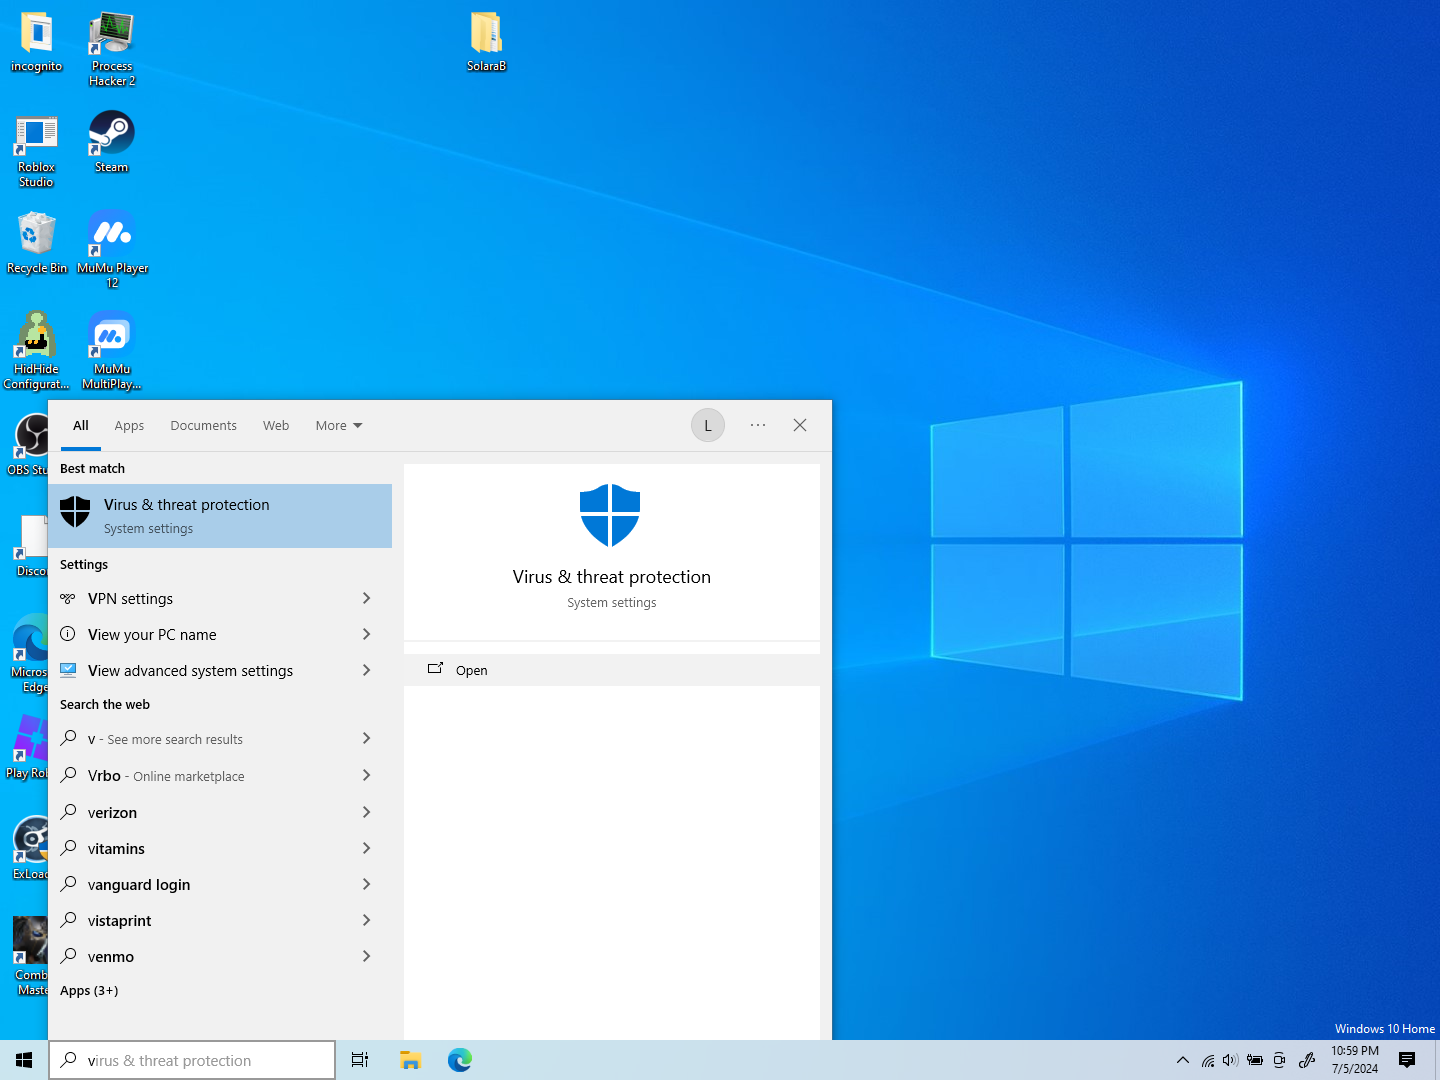Open File Explorer from the taskbar

pyautogui.click(x=410, y=1060)
